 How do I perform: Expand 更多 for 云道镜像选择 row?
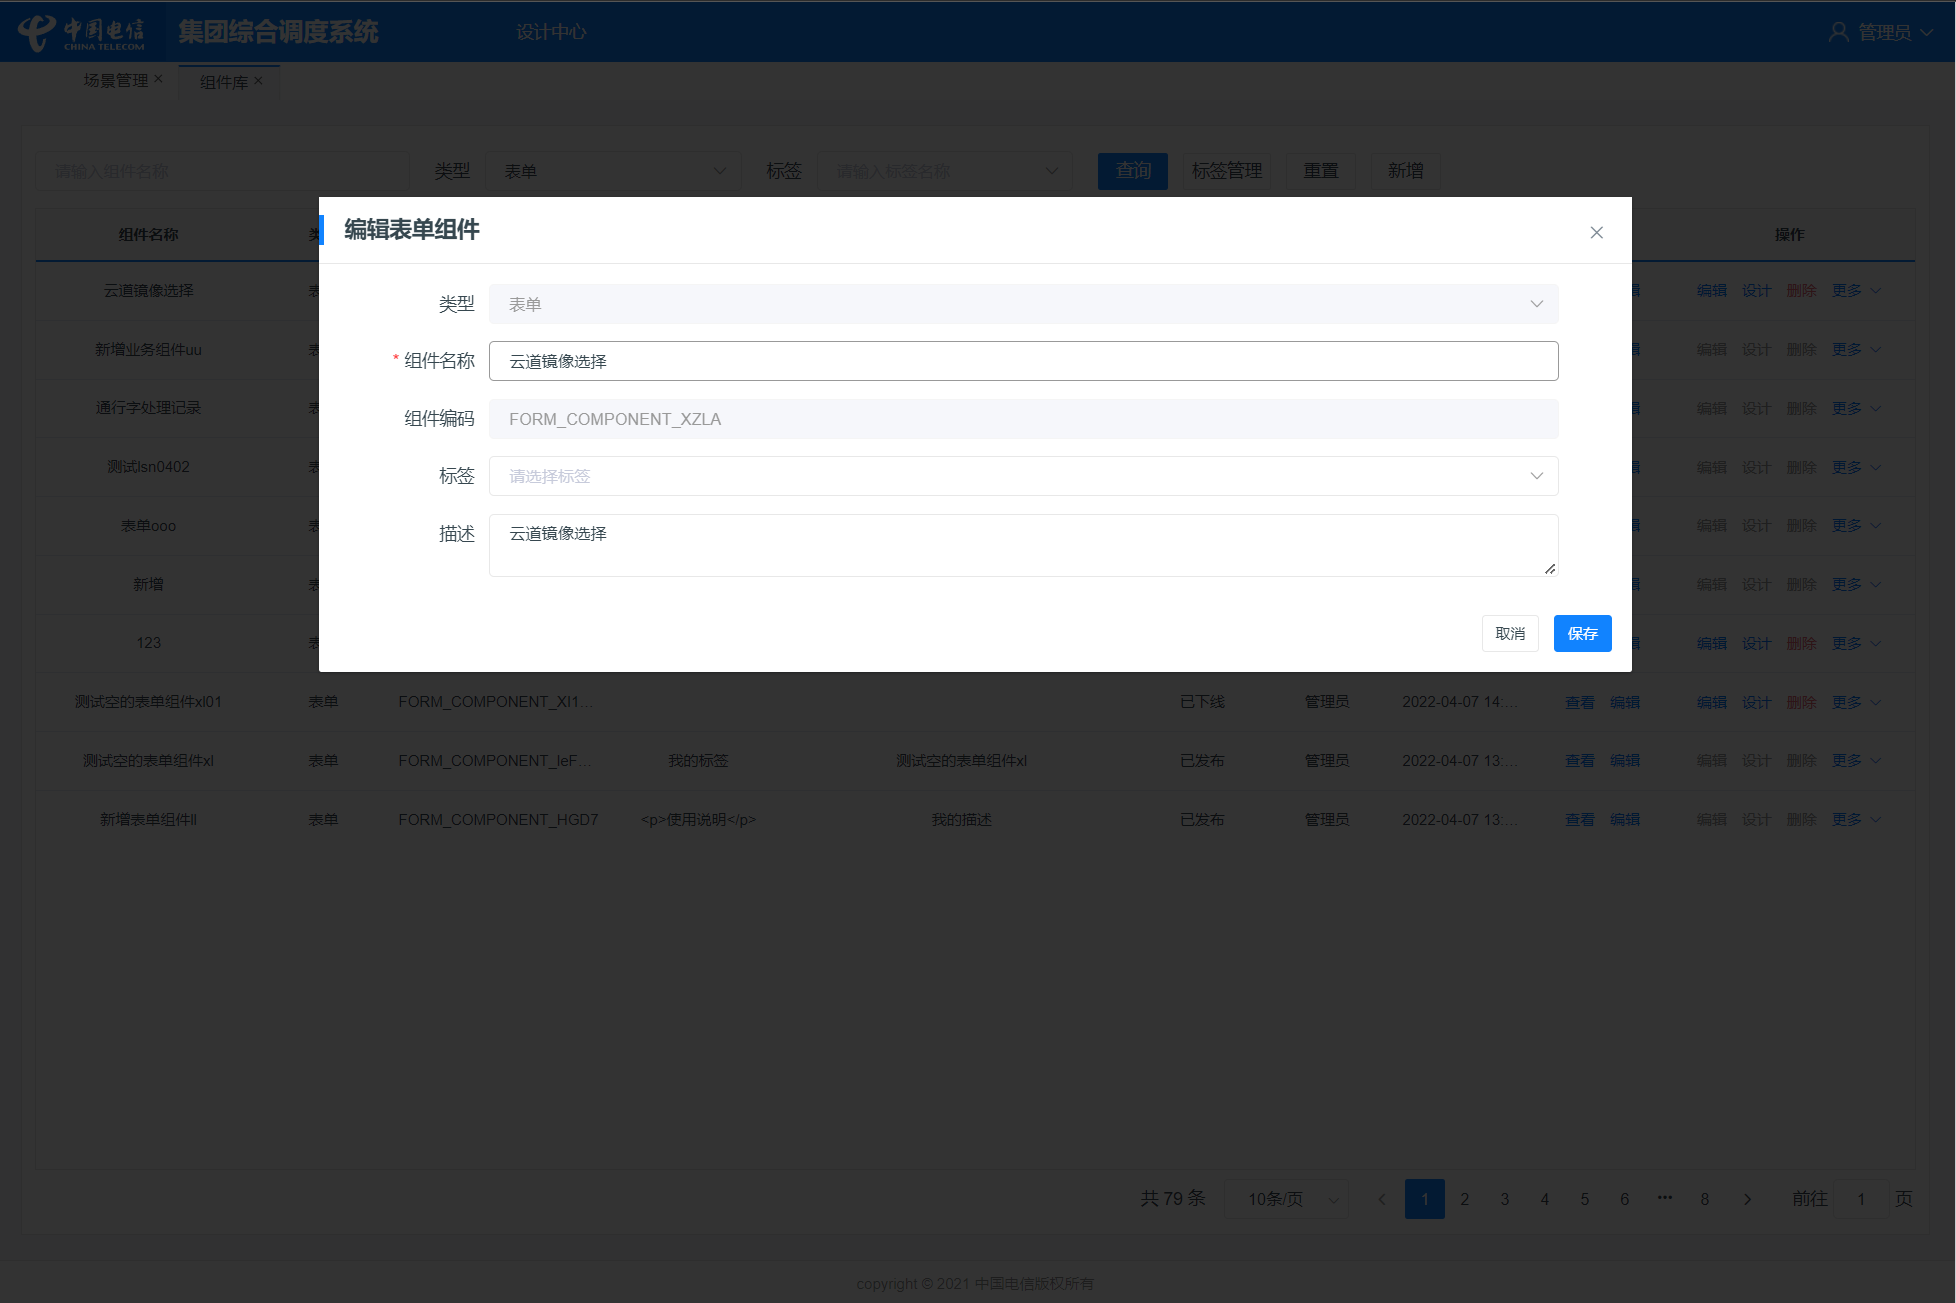1856,290
